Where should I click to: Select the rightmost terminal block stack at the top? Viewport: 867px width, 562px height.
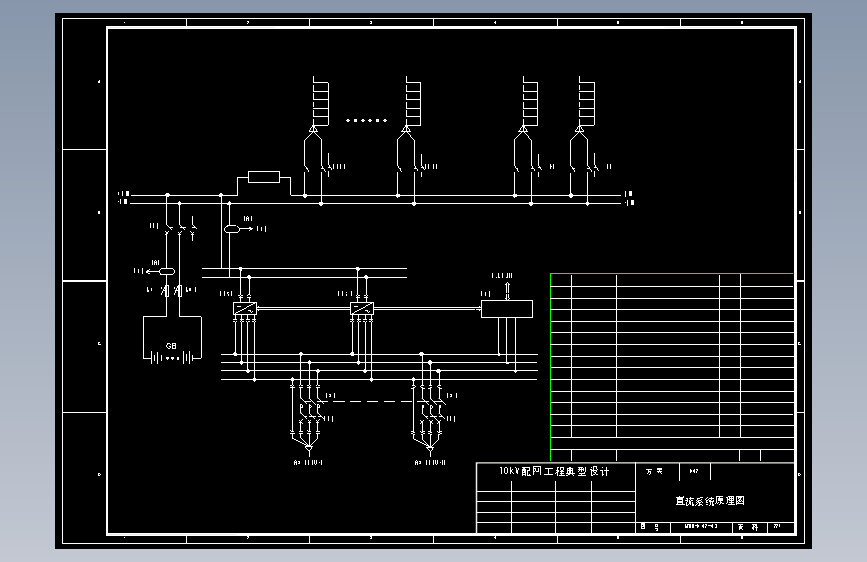click(587, 102)
